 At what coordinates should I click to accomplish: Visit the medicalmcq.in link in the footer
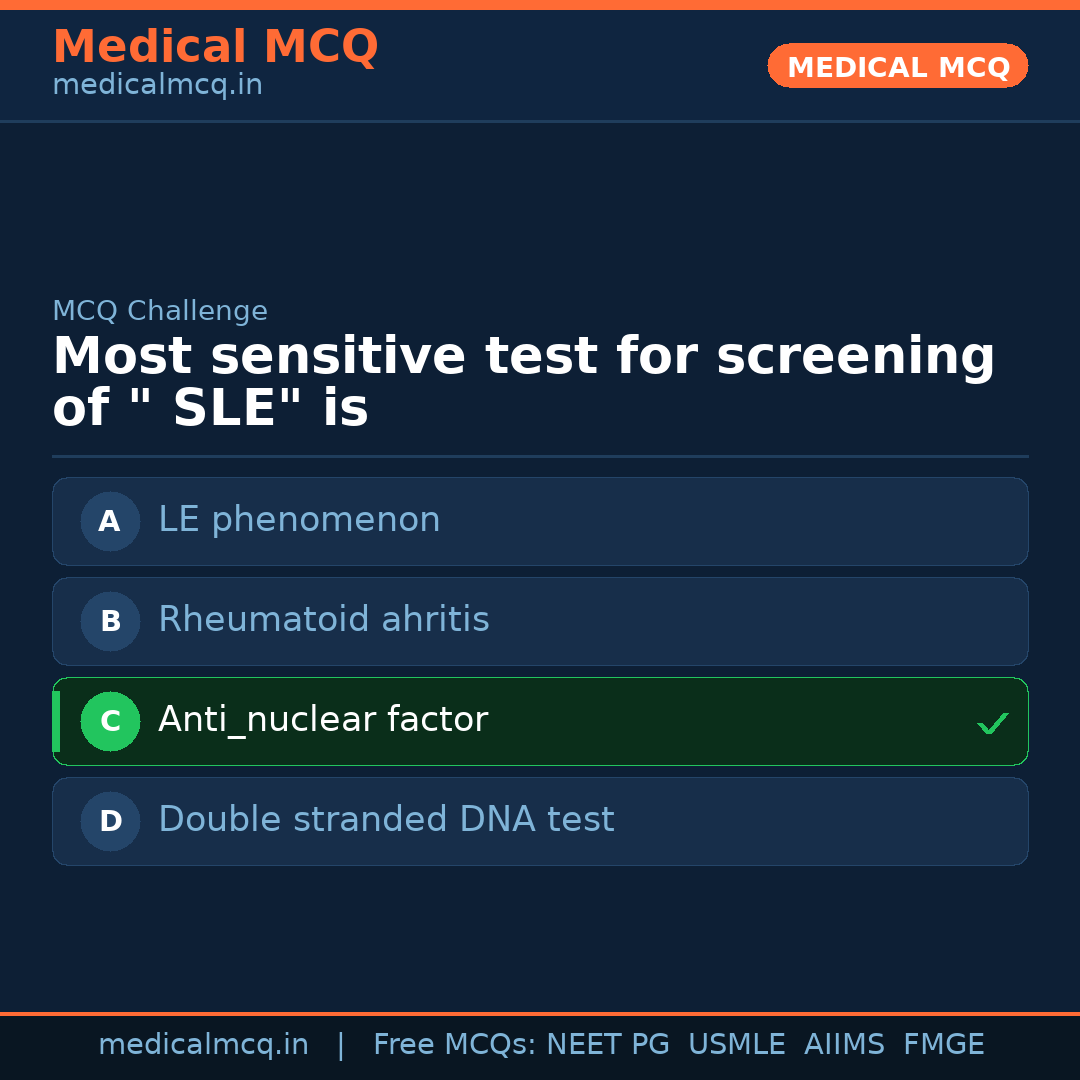[204, 1043]
